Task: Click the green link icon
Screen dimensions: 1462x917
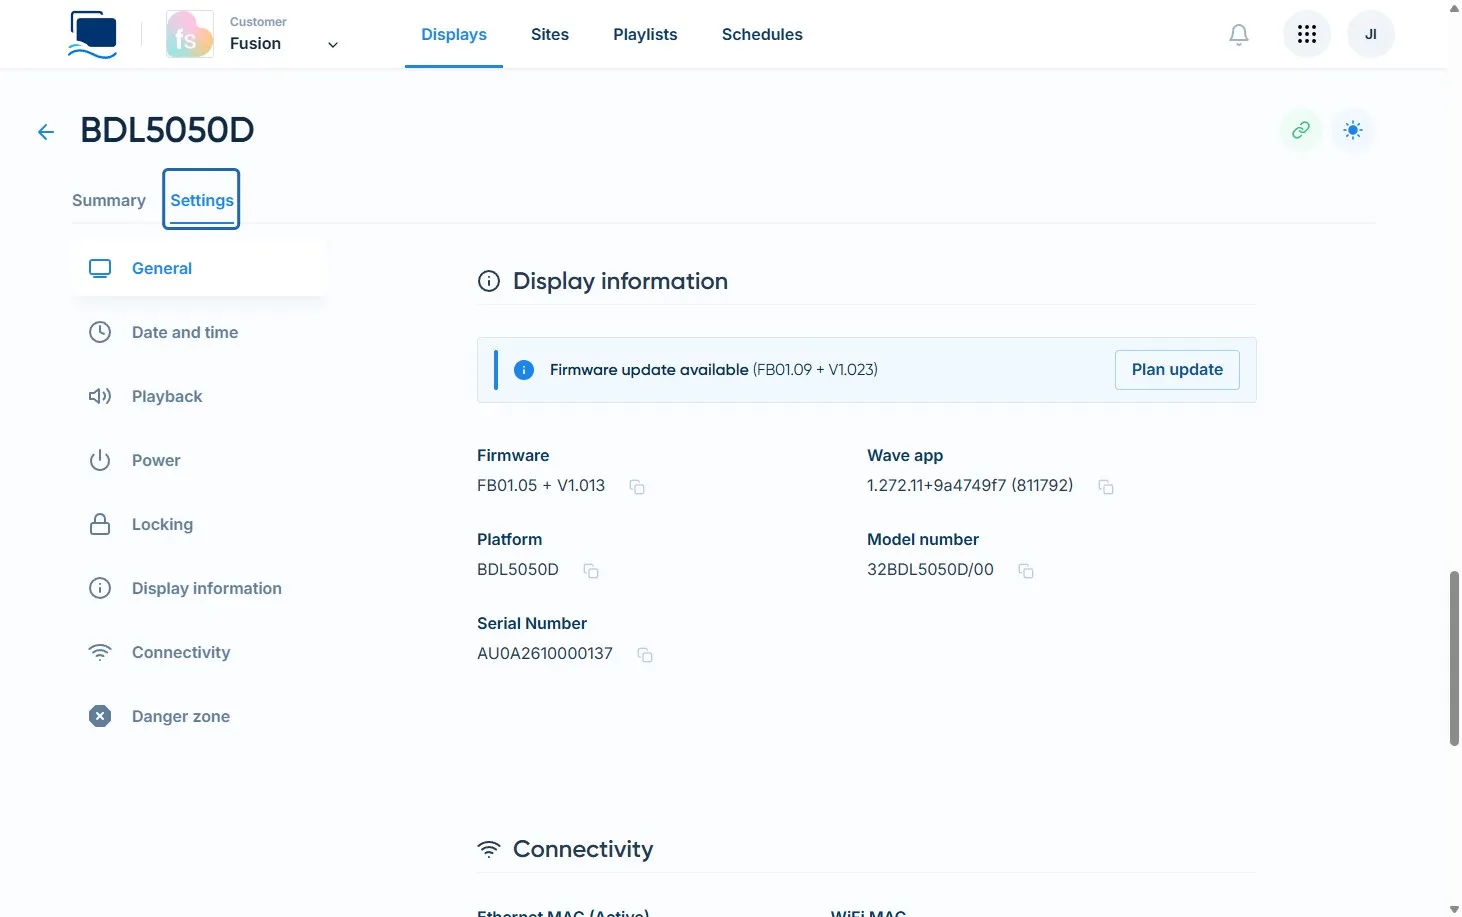Action: (x=1300, y=130)
